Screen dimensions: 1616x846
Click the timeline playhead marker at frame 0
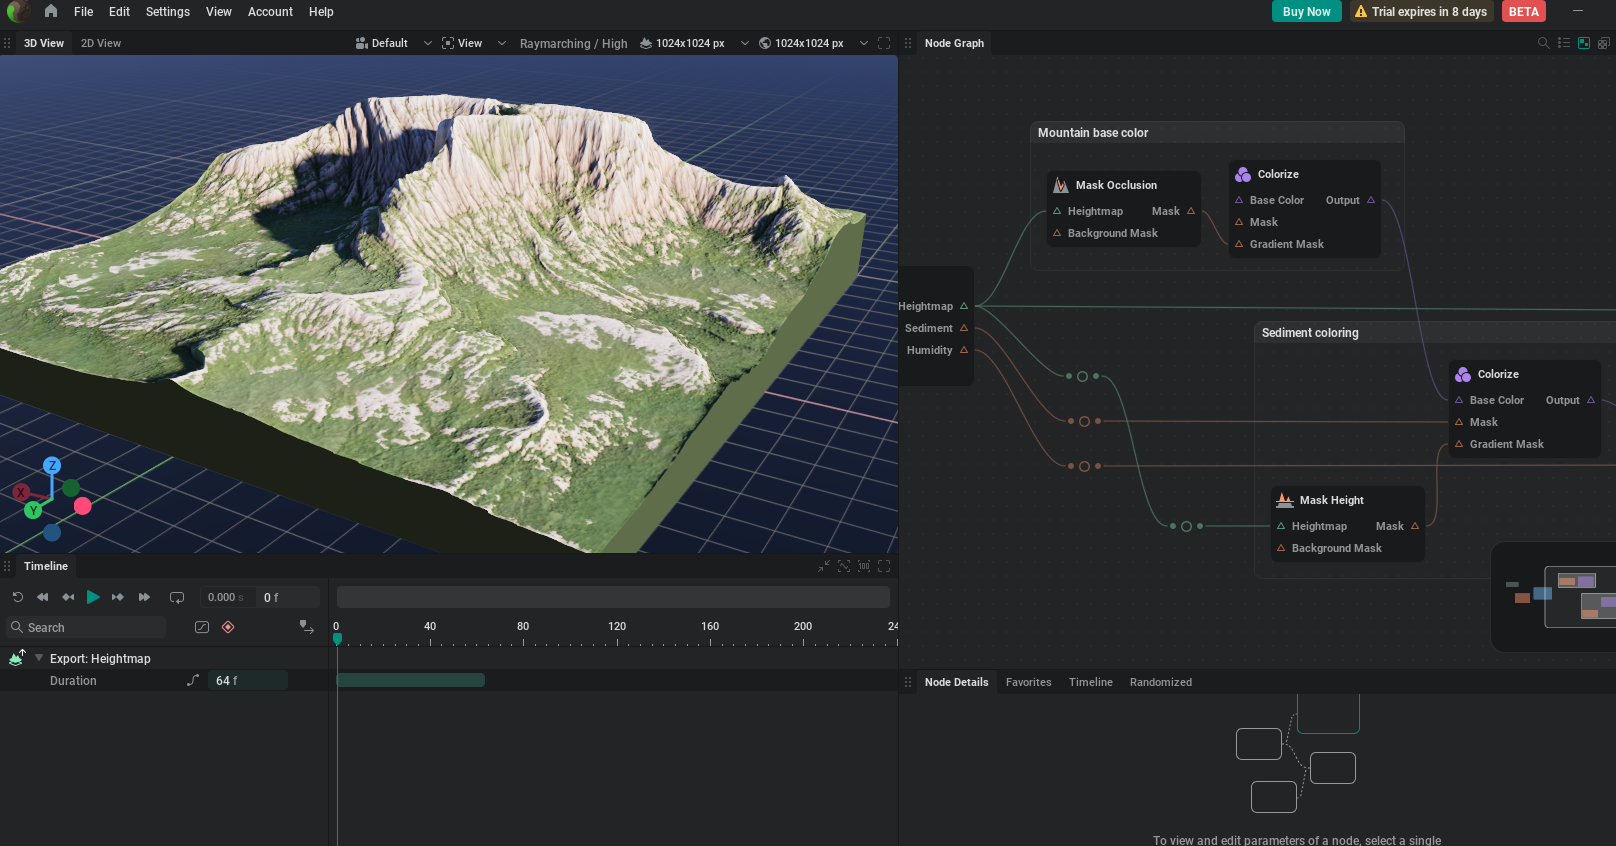click(x=337, y=638)
